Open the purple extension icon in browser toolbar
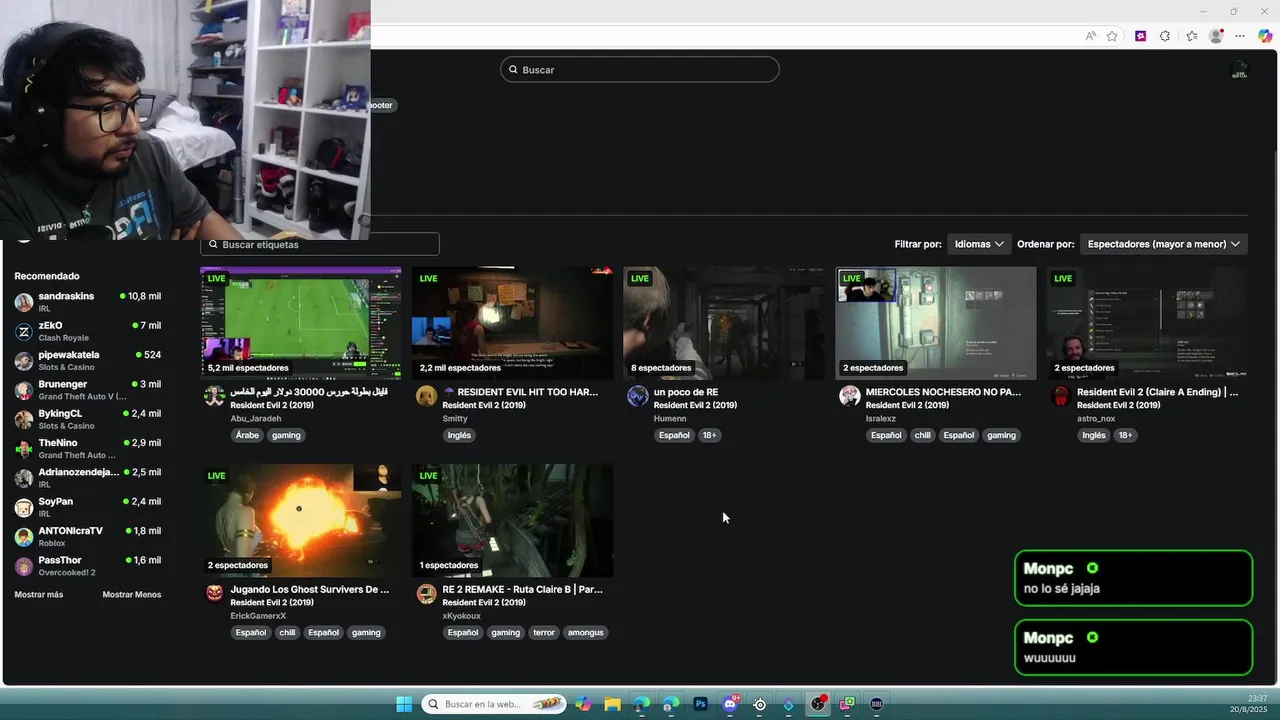Viewport: 1280px width, 720px height. (1140, 36)
